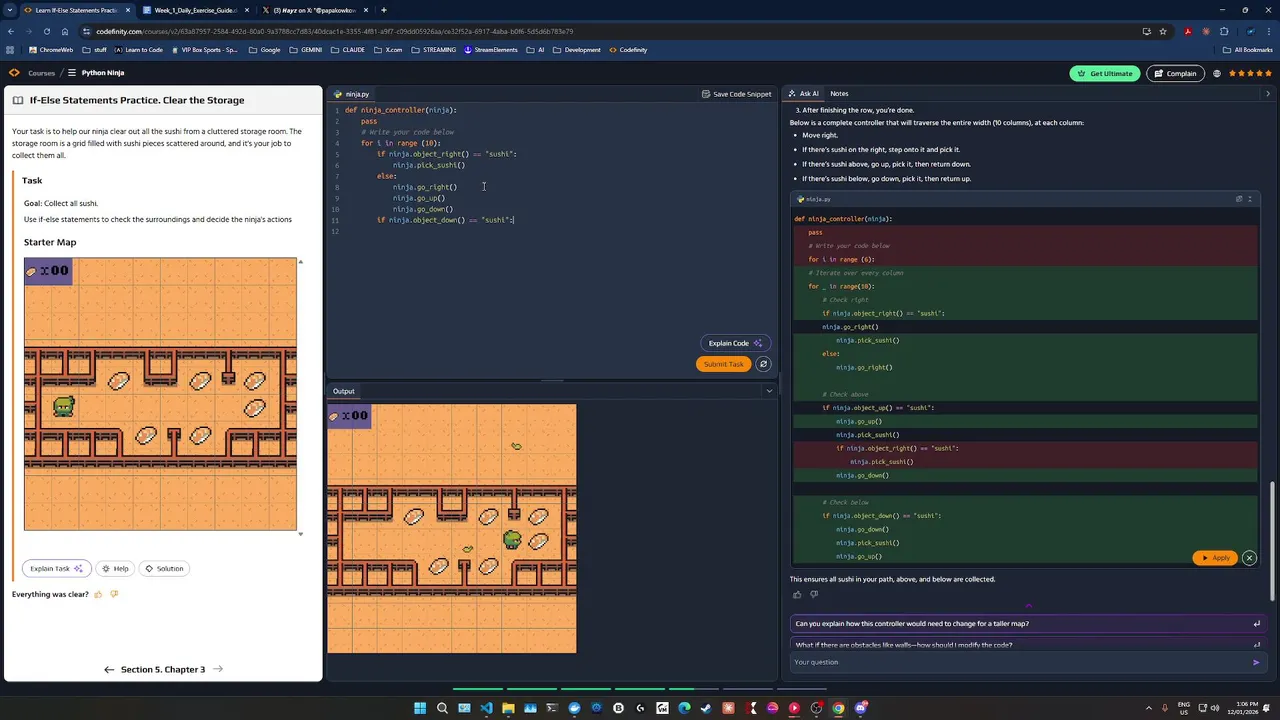
Task: Open the course menu hamburger icon
Action: [72, 73]
